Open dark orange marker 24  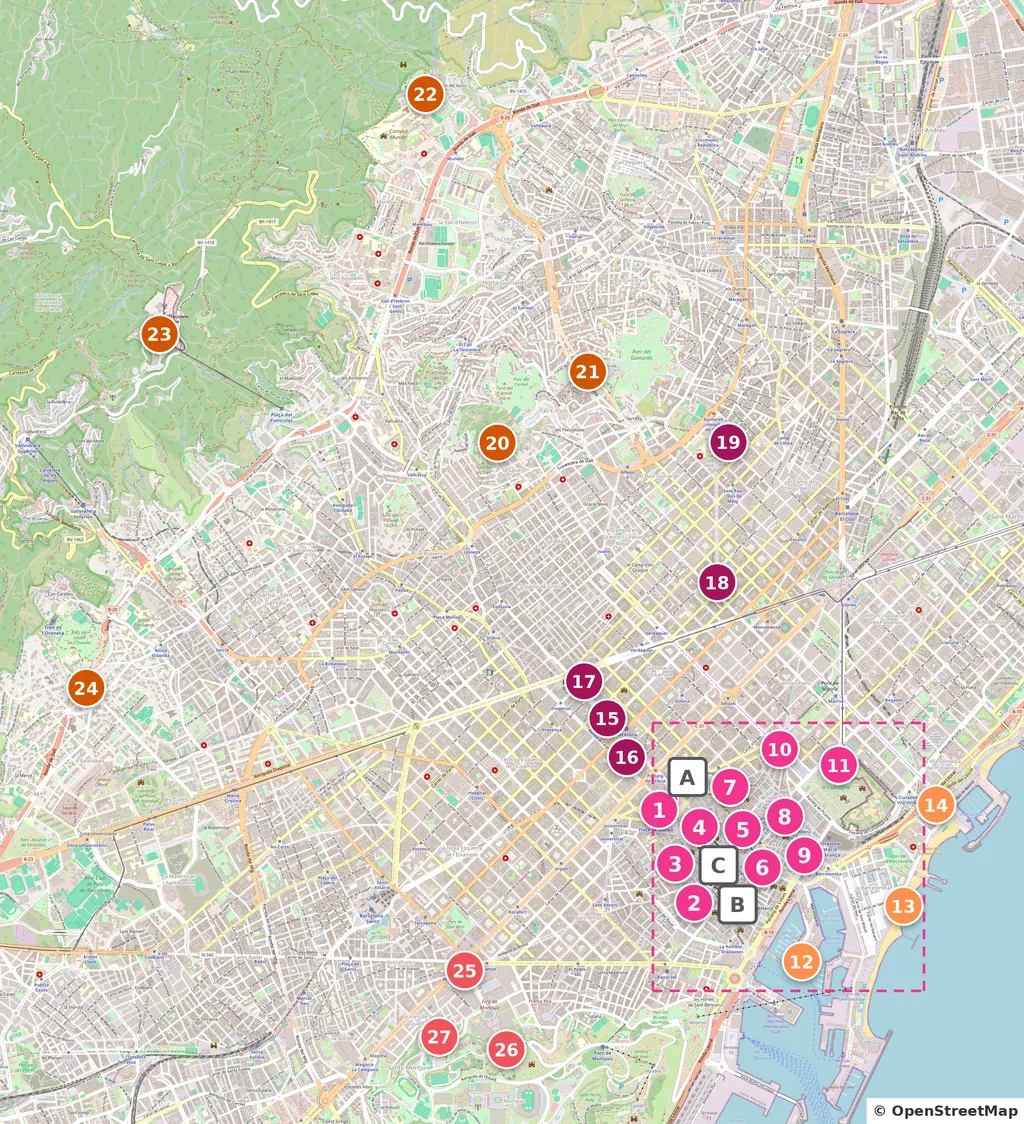(86, 688)
